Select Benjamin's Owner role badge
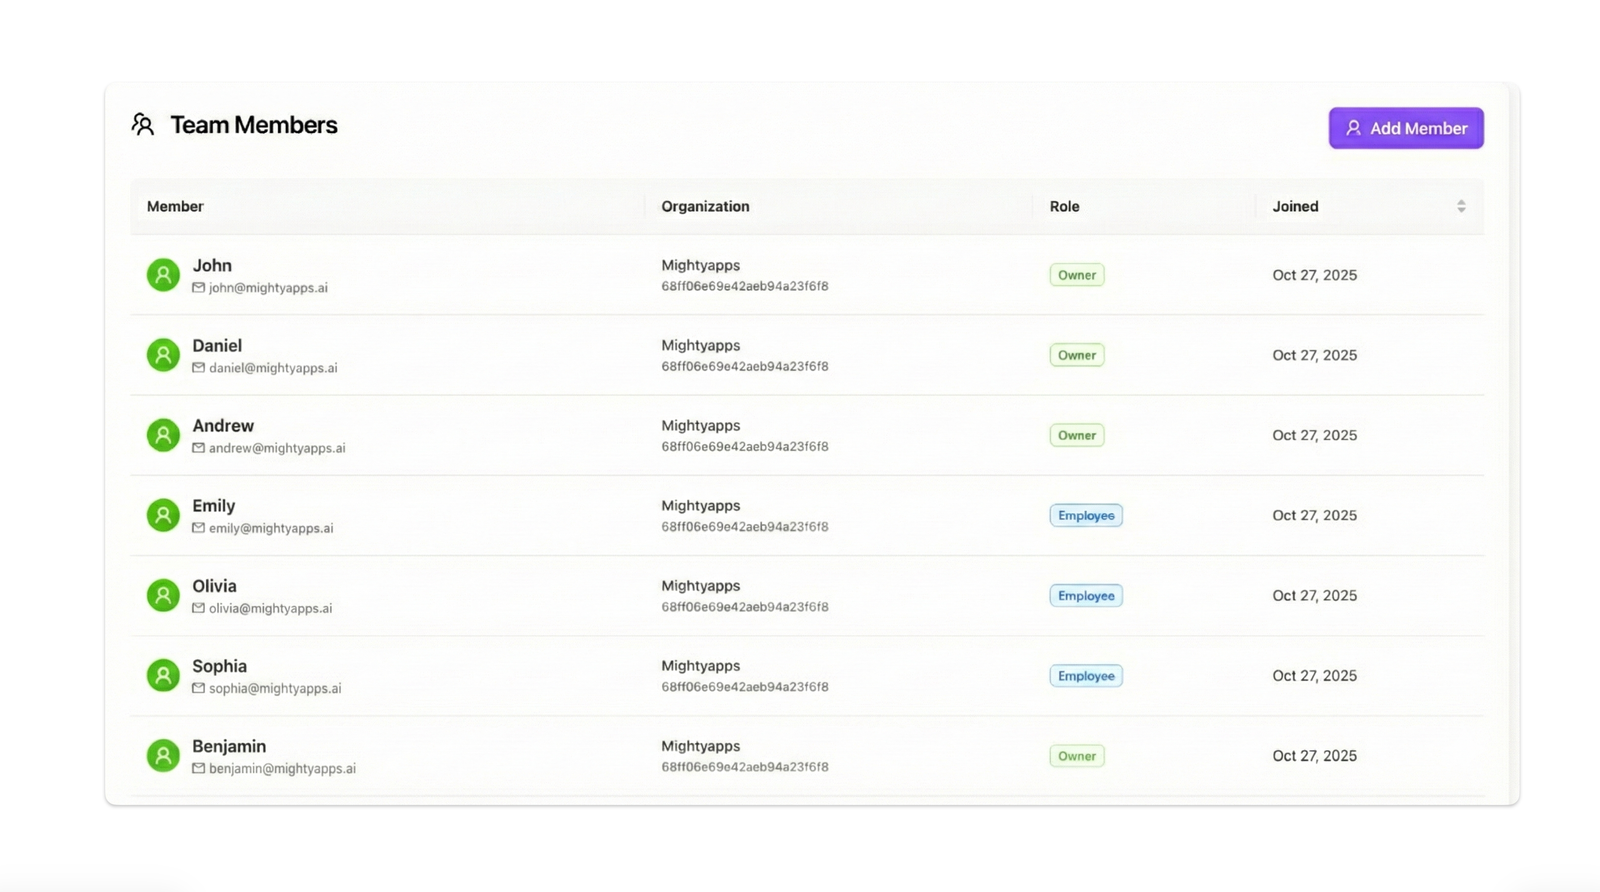 coord(1077,756)
